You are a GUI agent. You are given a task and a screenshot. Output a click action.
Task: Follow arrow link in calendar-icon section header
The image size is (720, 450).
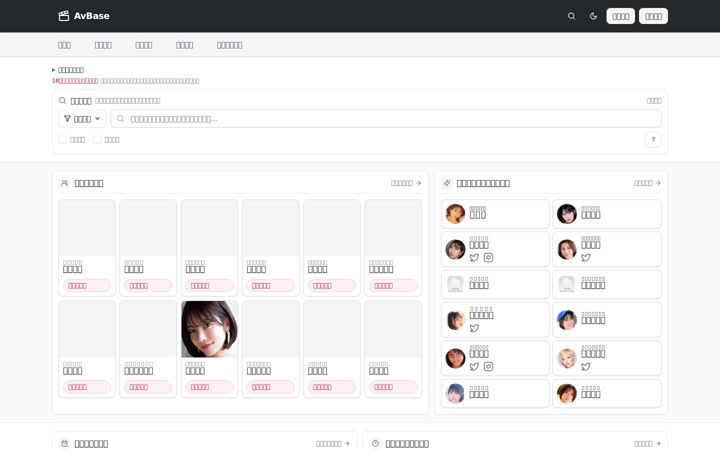coord(333,444)
